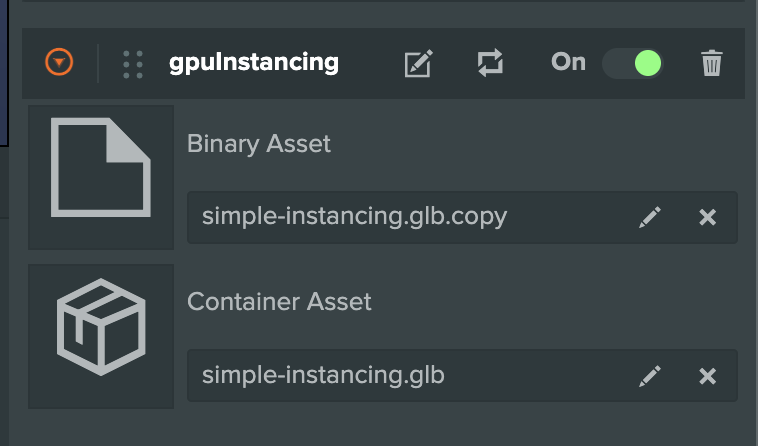
Task: Click the Container Asset box thumbnail
Action: 101,335
